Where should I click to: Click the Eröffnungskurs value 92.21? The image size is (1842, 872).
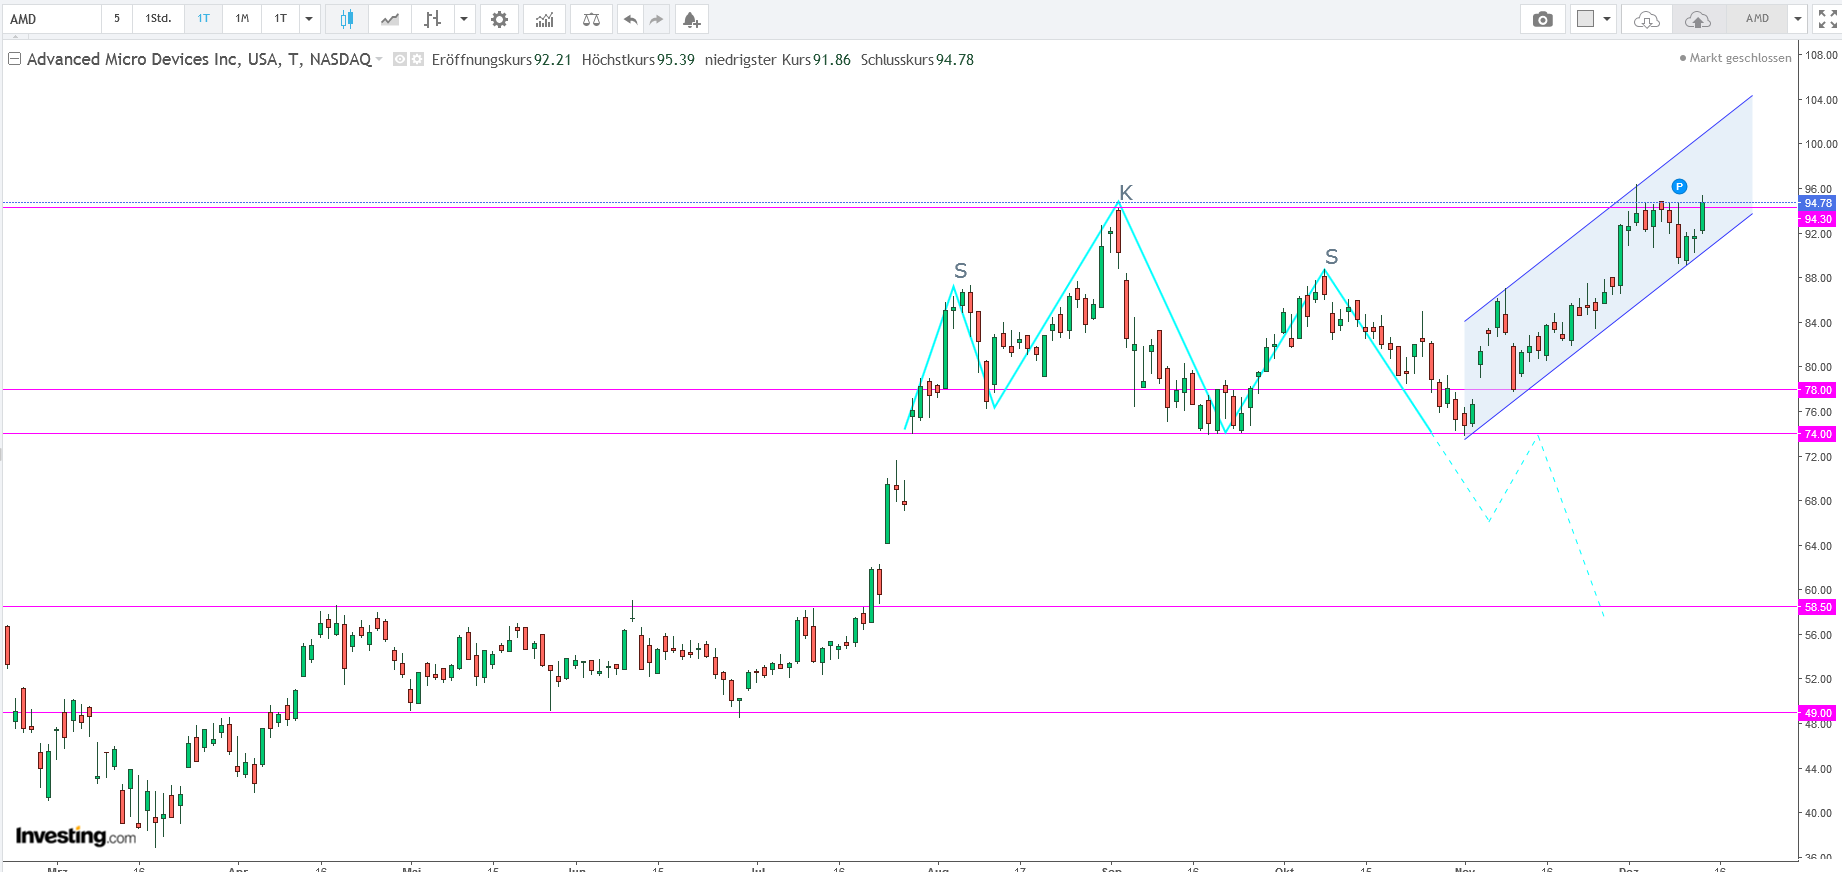pyautogui.click(x=553, y=60)
